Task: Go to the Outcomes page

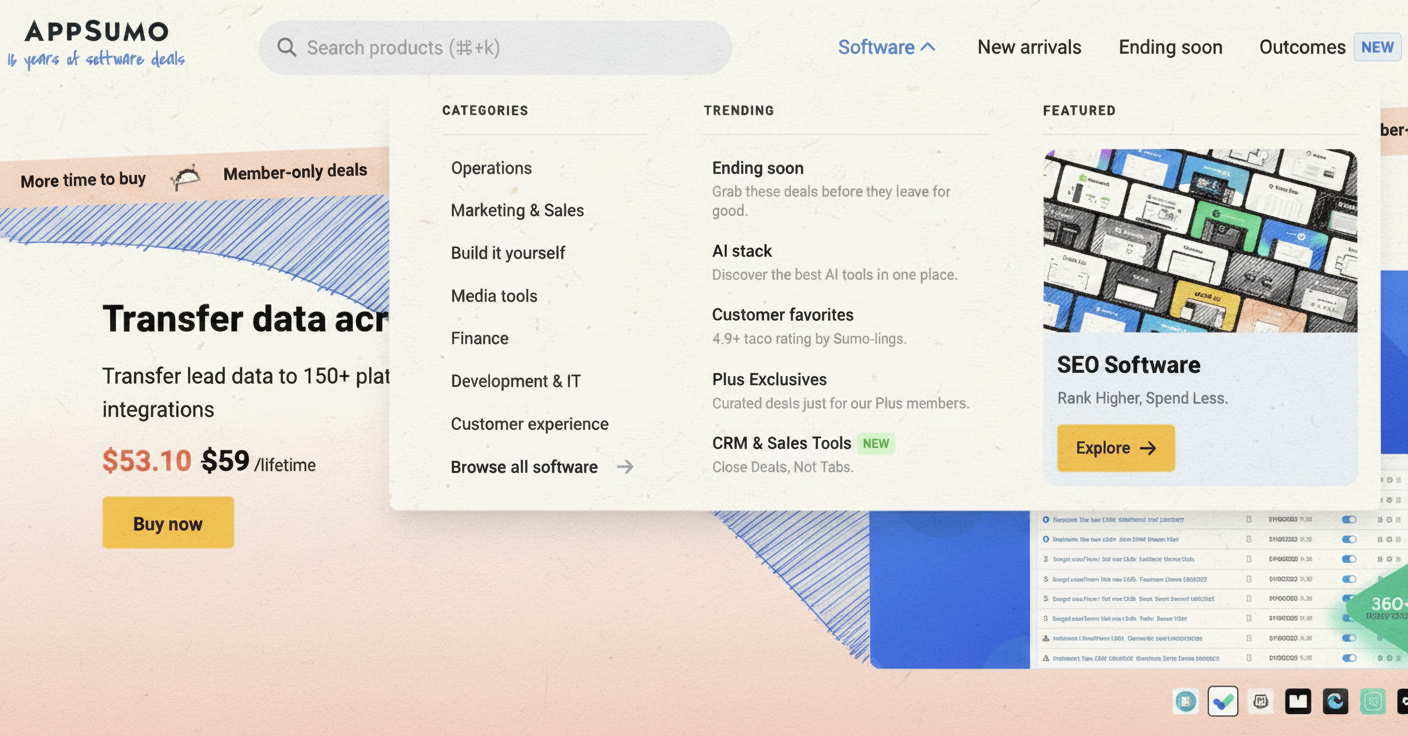Action: coord(1302,47)
